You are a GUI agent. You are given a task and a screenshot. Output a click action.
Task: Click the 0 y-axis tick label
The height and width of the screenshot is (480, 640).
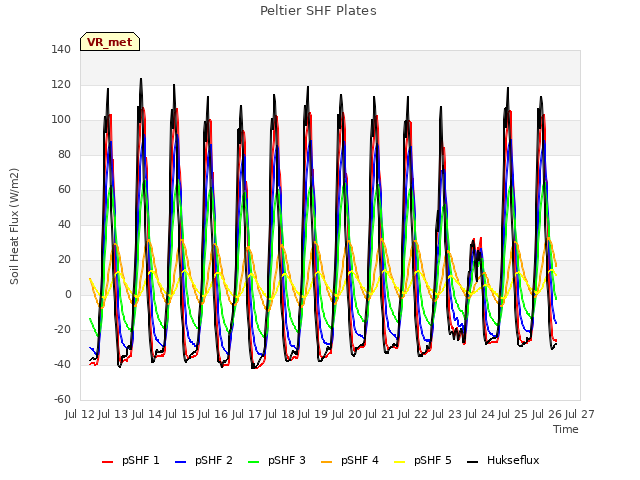(68, 294)
